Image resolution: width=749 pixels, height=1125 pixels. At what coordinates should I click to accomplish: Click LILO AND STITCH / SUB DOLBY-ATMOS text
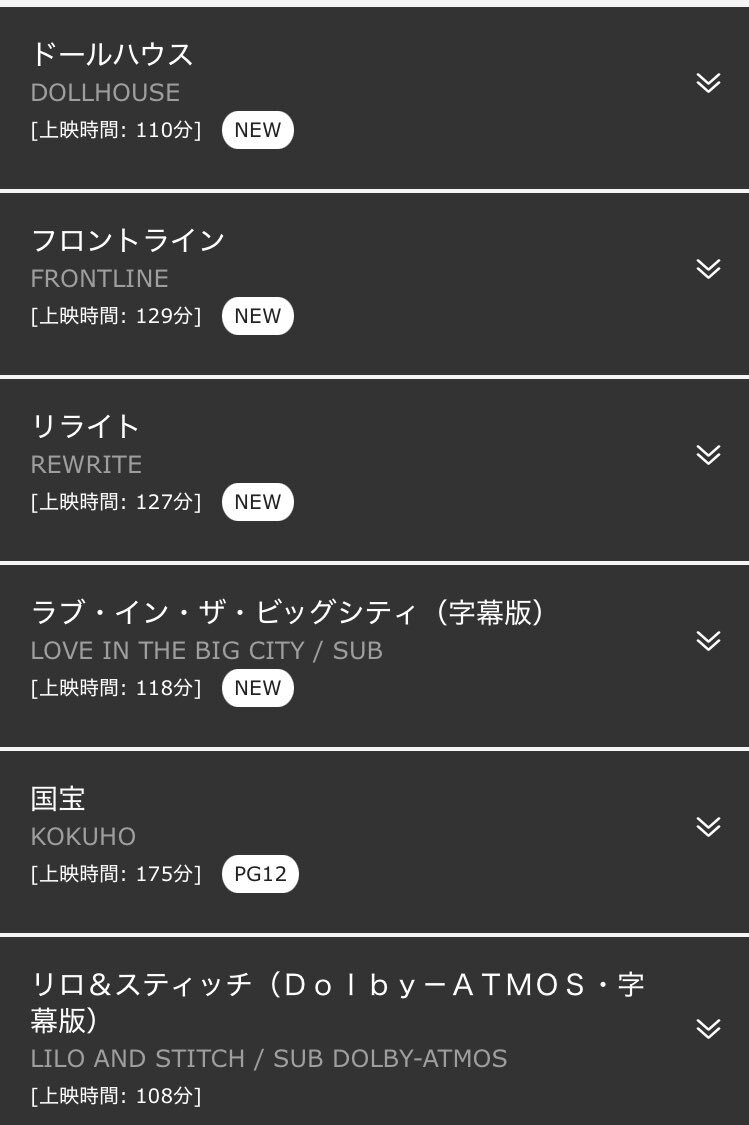pyautogui.click(x=269, y=1058)
